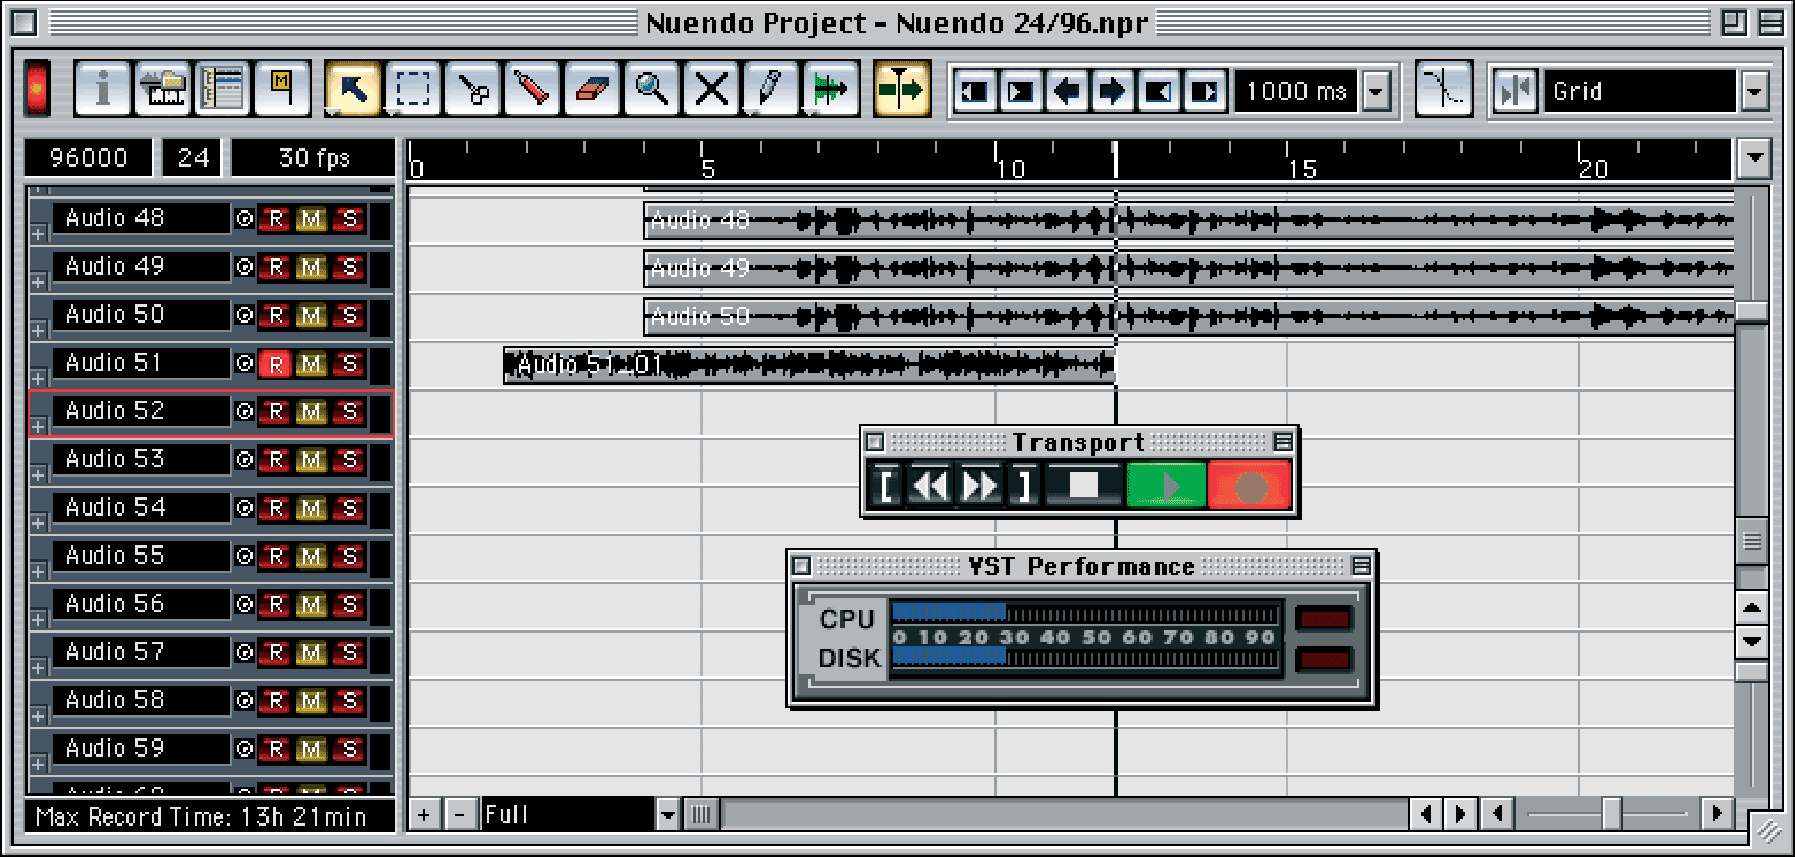Close the VST Performance window
Image resolution: width=1795 pixels, height=857 pixels.
pyautogui.click(x=801, y=566)
